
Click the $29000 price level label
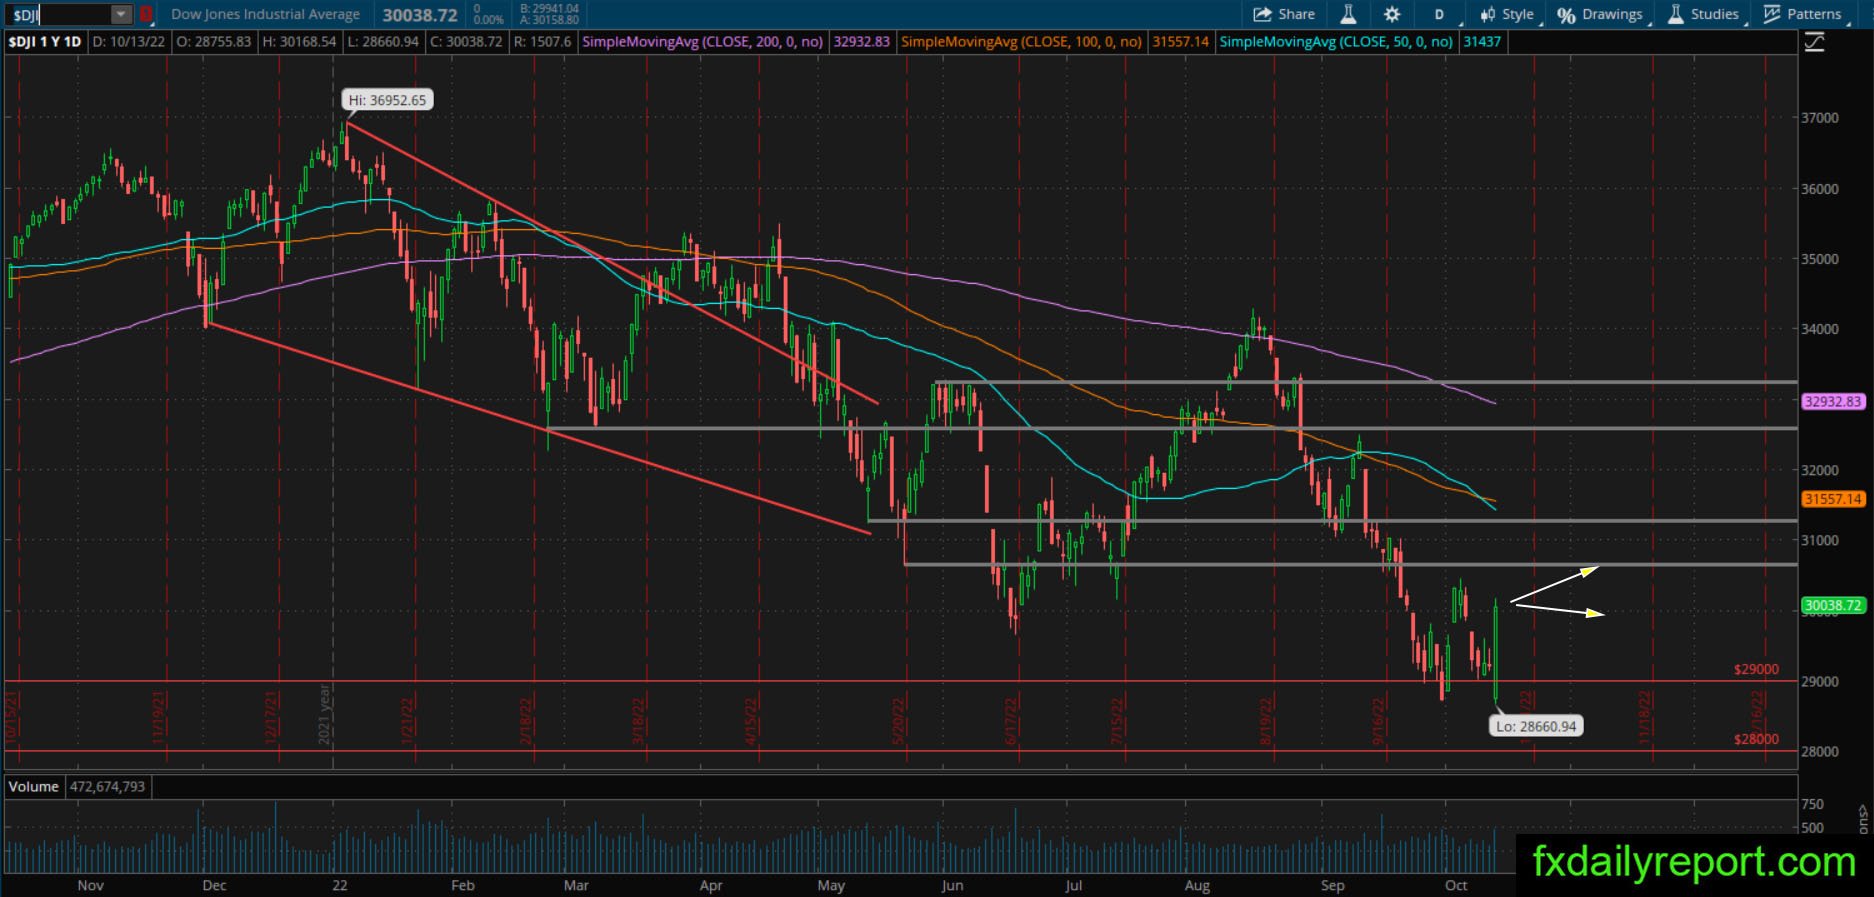(x=1757, y=669)
